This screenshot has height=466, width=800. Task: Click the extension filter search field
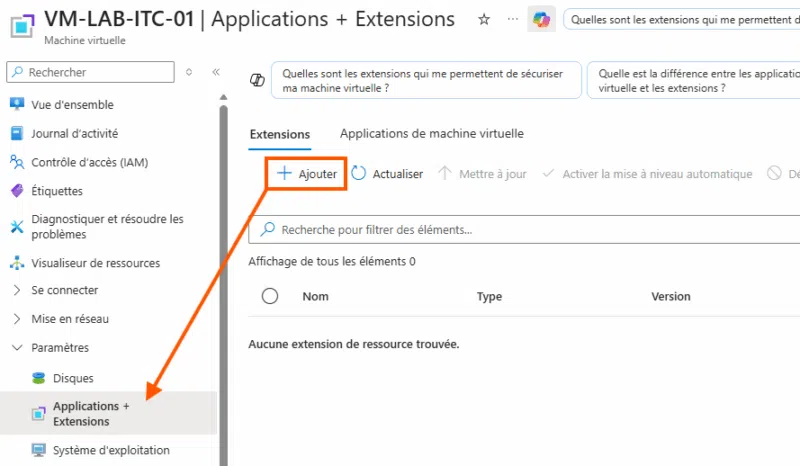pos(530,230)
